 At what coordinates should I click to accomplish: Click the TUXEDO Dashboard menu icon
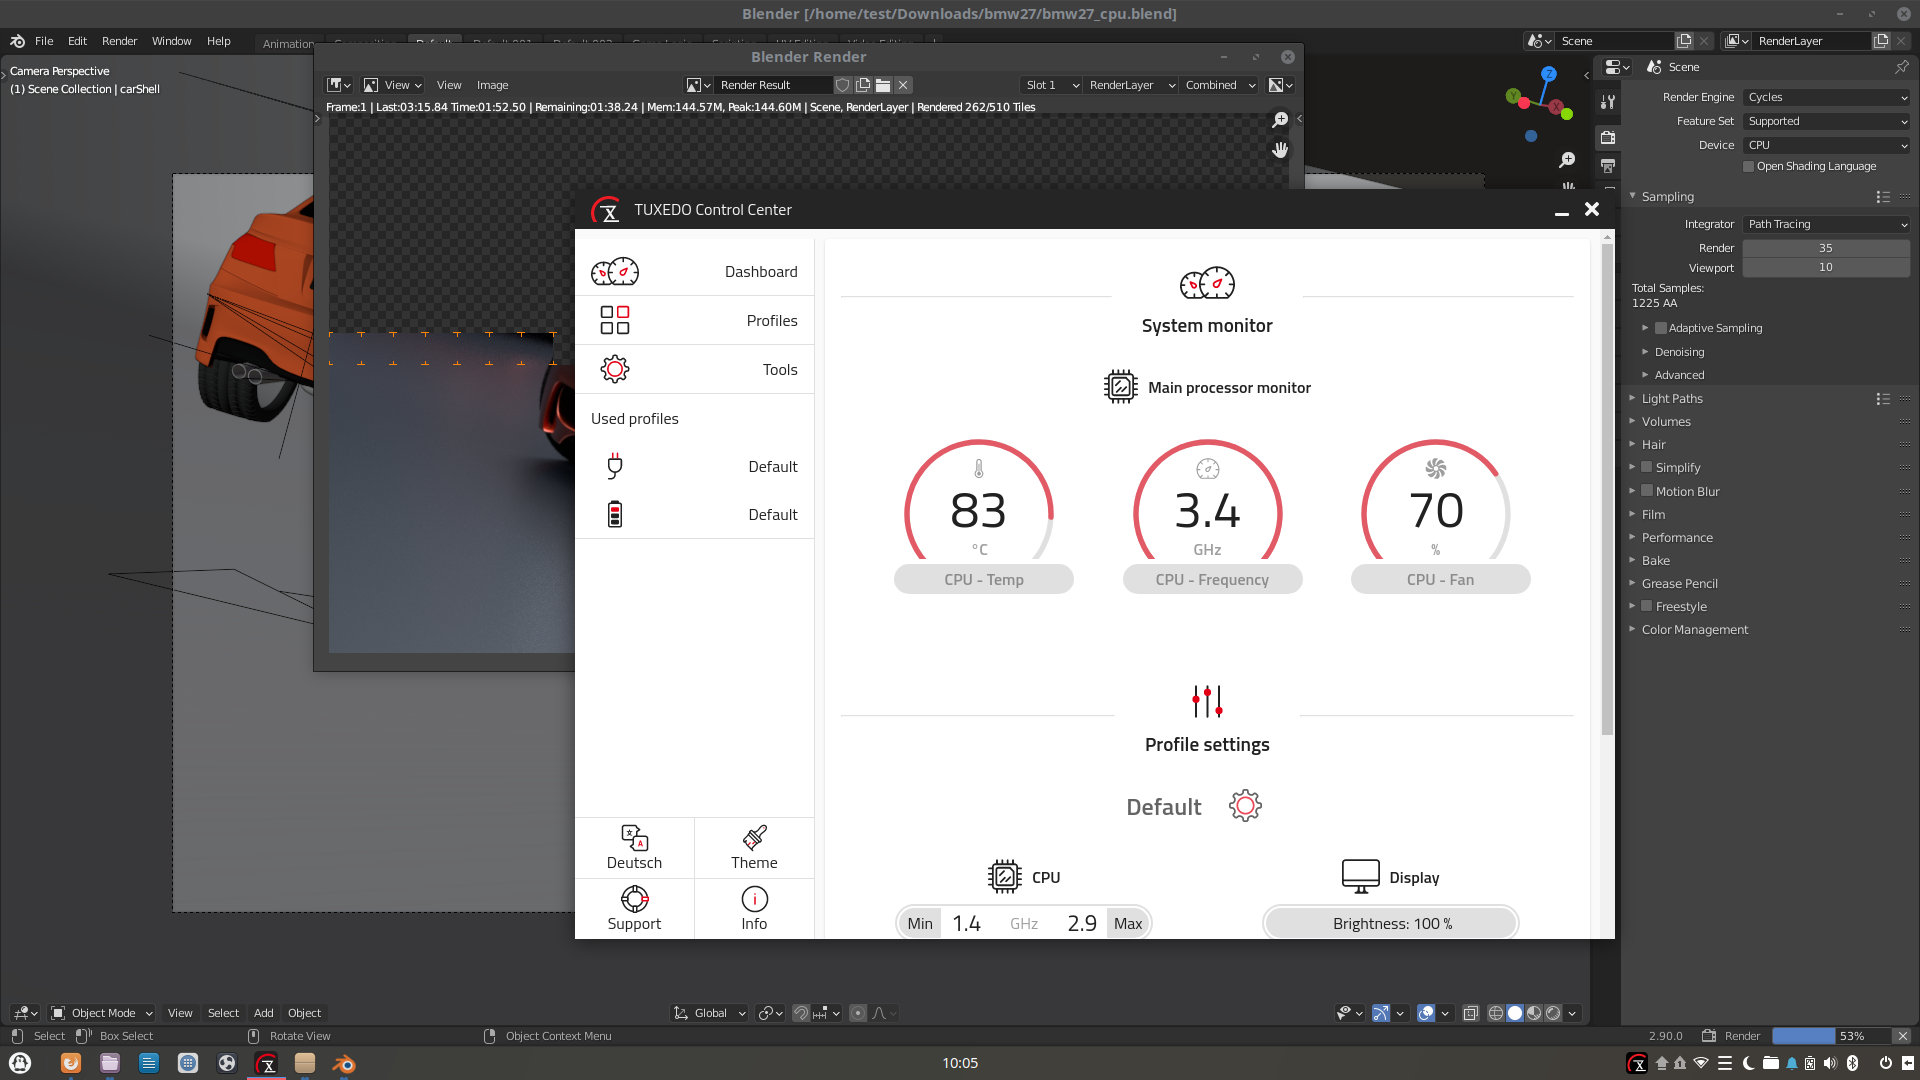615,272
